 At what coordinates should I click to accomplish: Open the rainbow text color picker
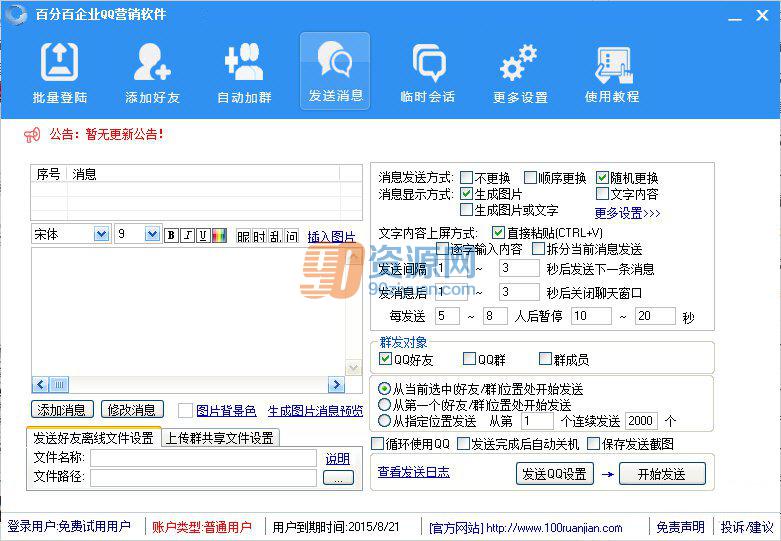coord(219,235)
